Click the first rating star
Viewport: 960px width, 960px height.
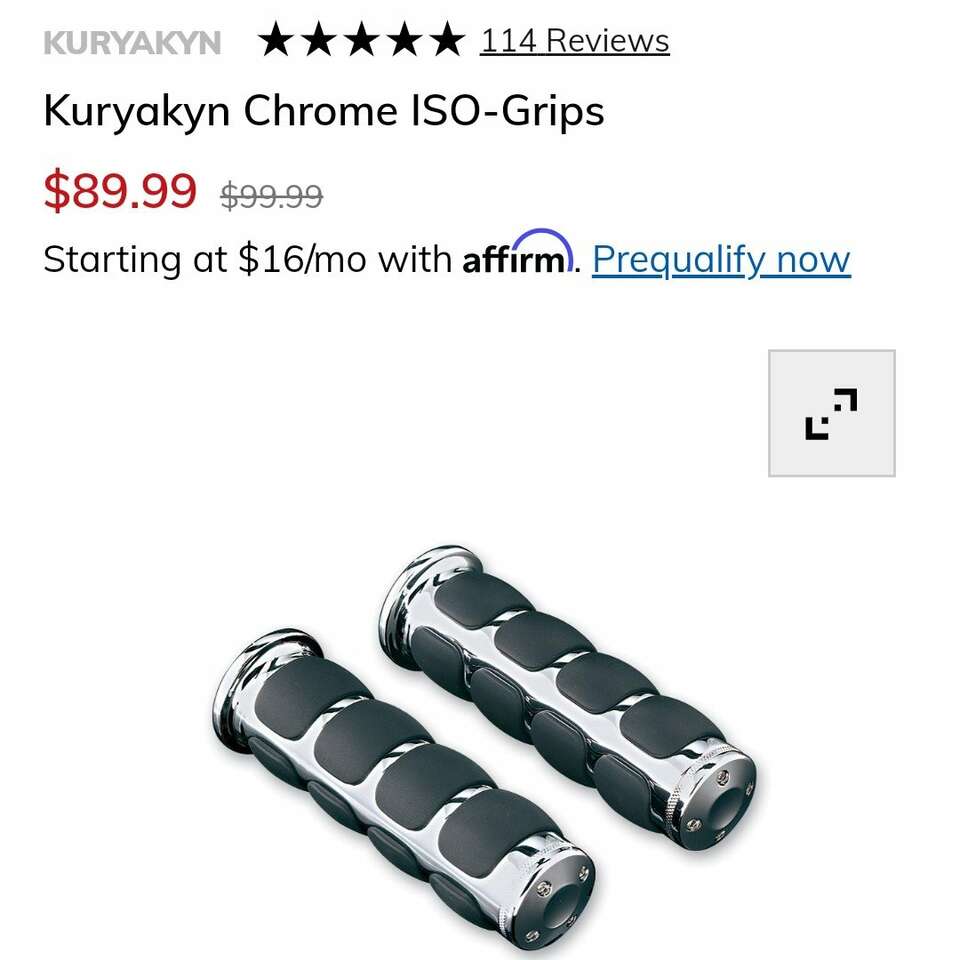276,39
